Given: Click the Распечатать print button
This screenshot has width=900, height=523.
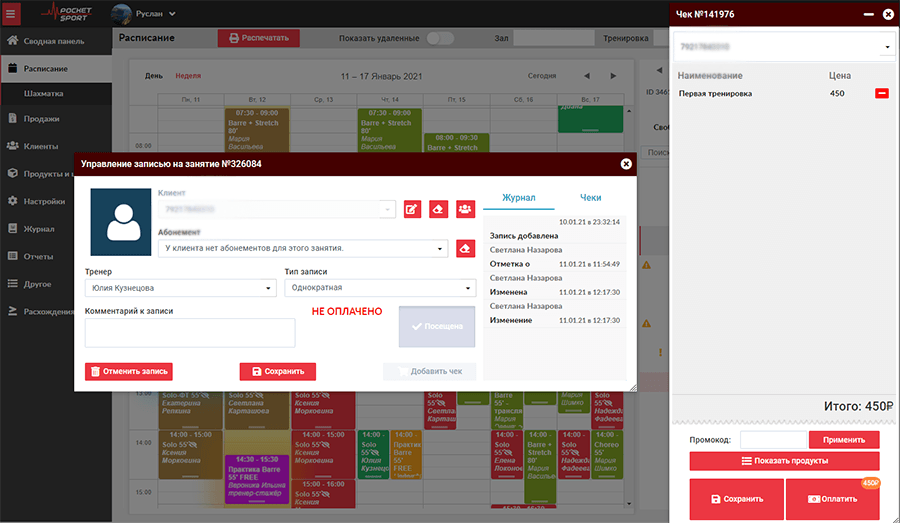Looking at the screenshot, I should tap(259, 38).
